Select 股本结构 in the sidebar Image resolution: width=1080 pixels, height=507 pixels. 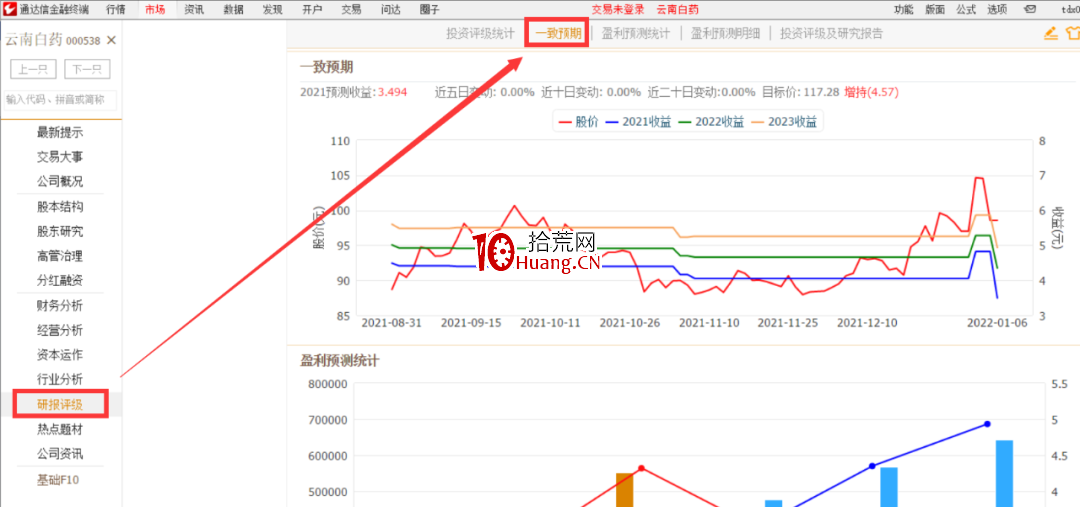tap(60, 207)
